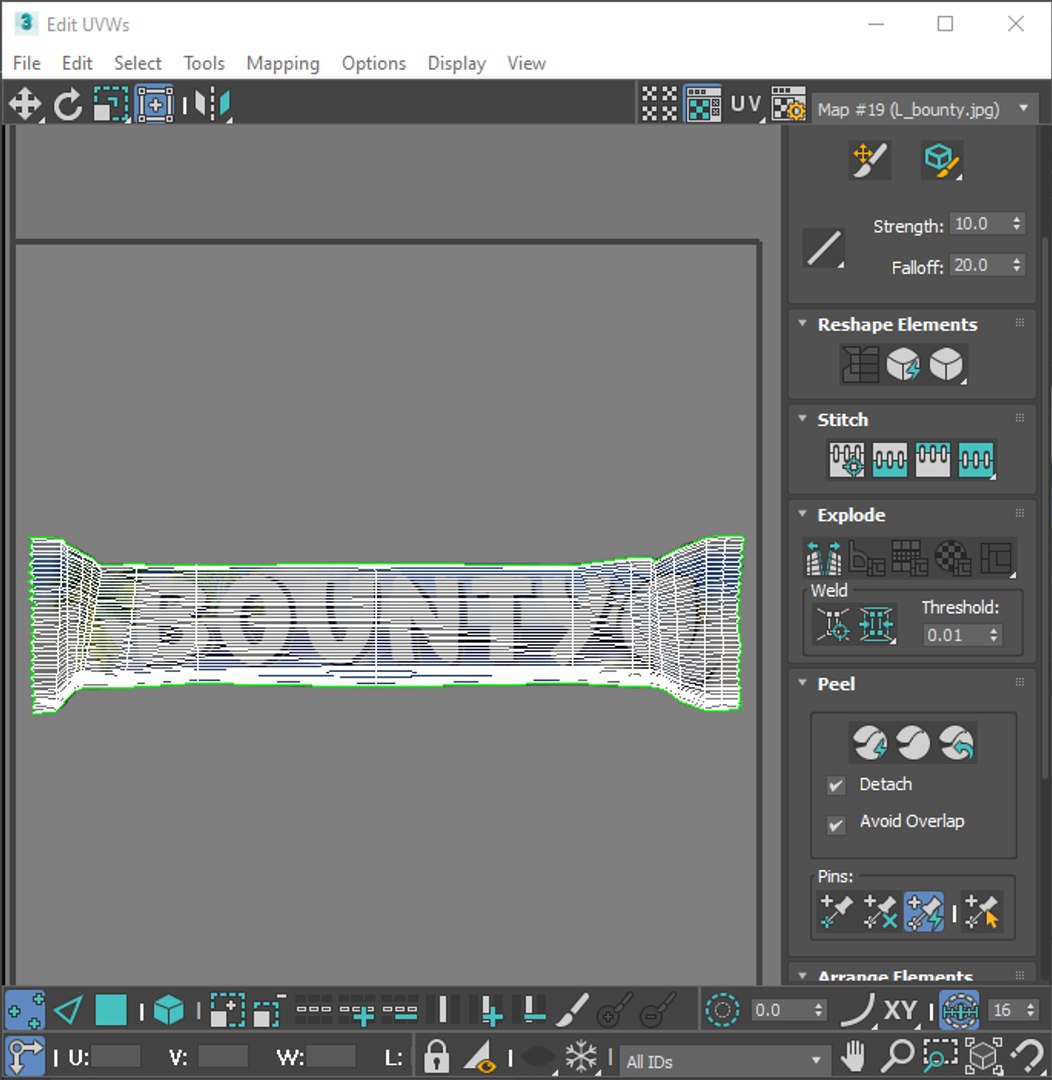The height and width of the screenshot is (1080, 1052).
Task: Click Stitch Custom icon
Action: click(x=976, y=459)
